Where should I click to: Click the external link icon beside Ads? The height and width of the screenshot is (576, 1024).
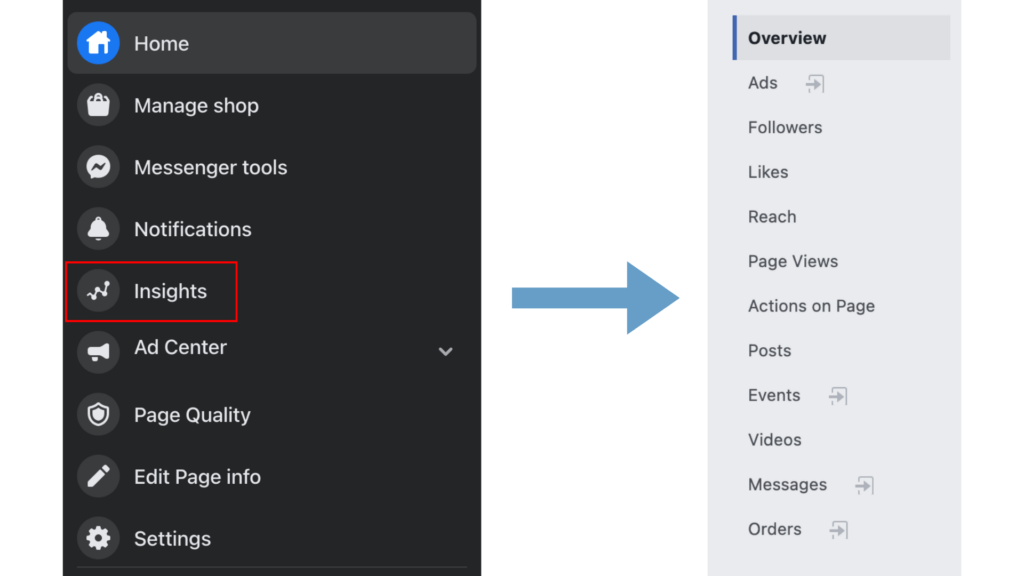click(814, 83)
